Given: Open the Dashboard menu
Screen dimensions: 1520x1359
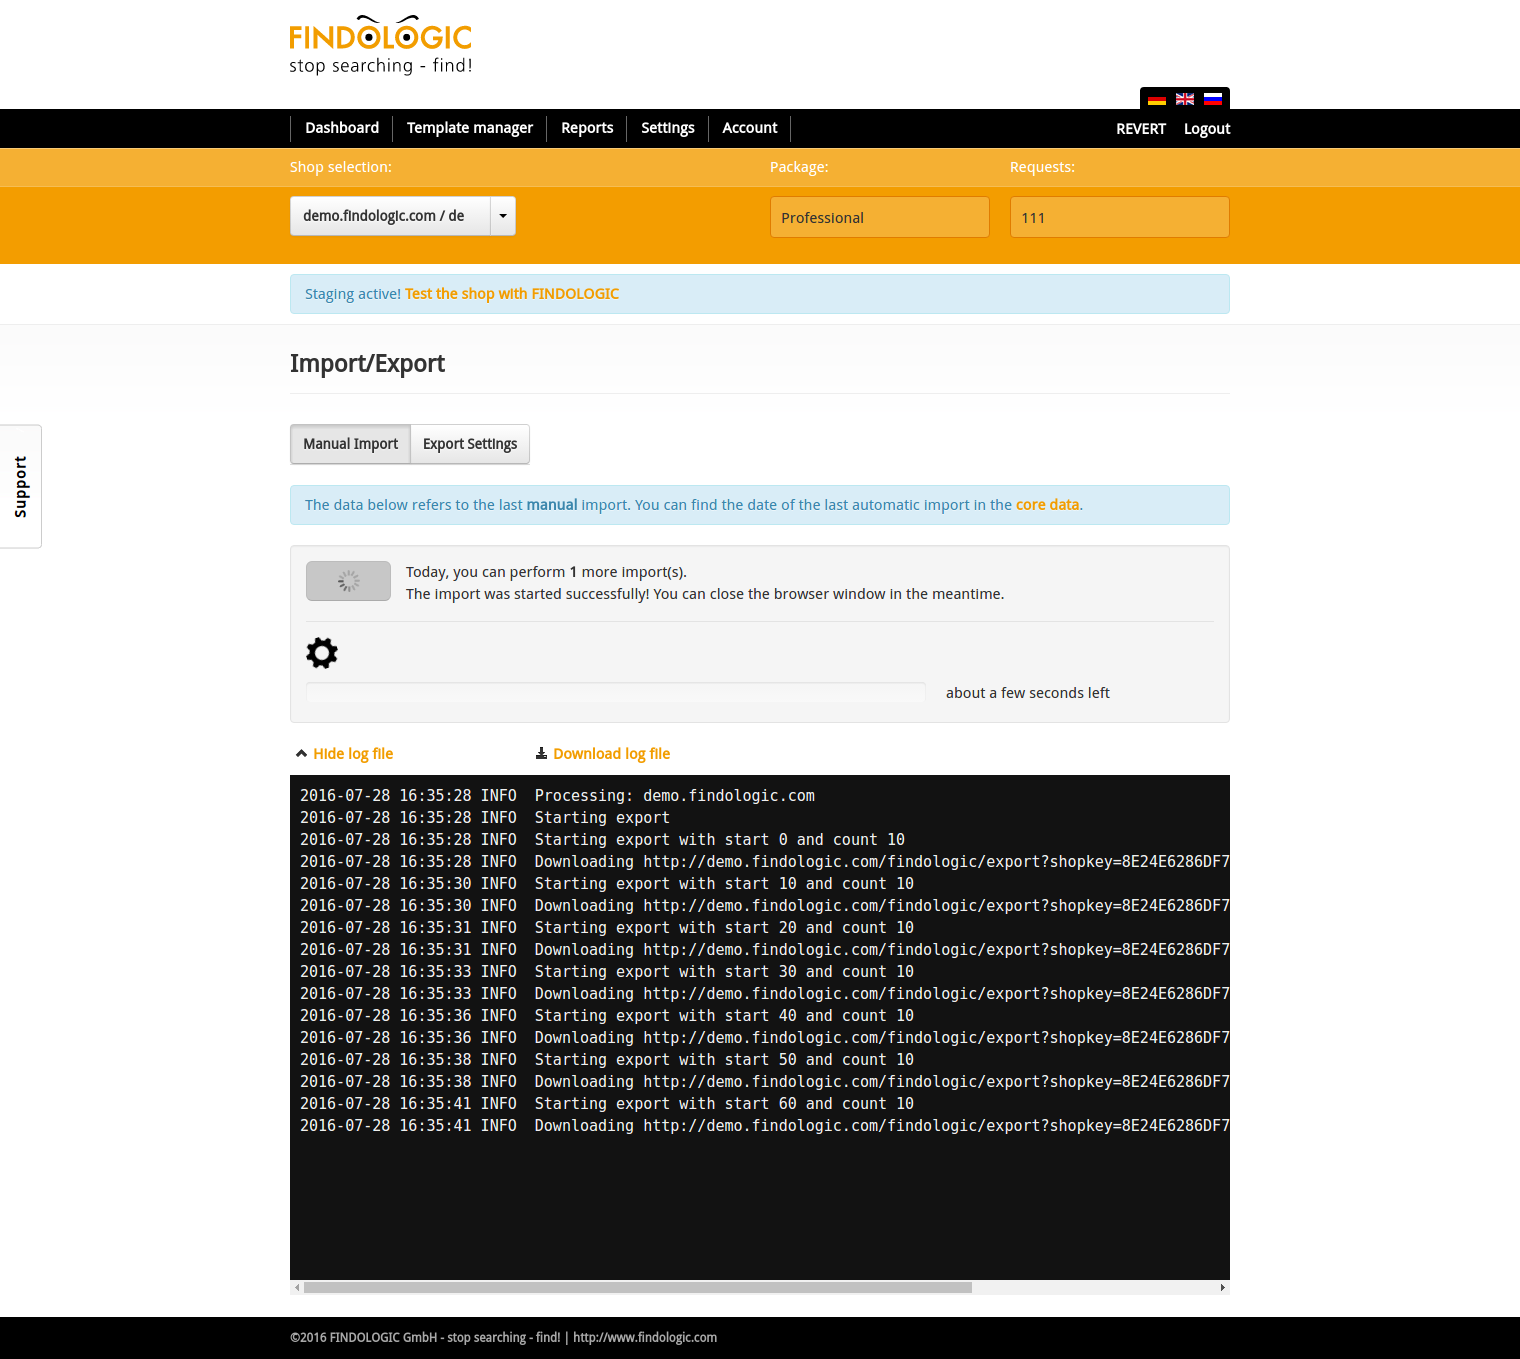Looking at the screenshot, I should click(342, 128).
